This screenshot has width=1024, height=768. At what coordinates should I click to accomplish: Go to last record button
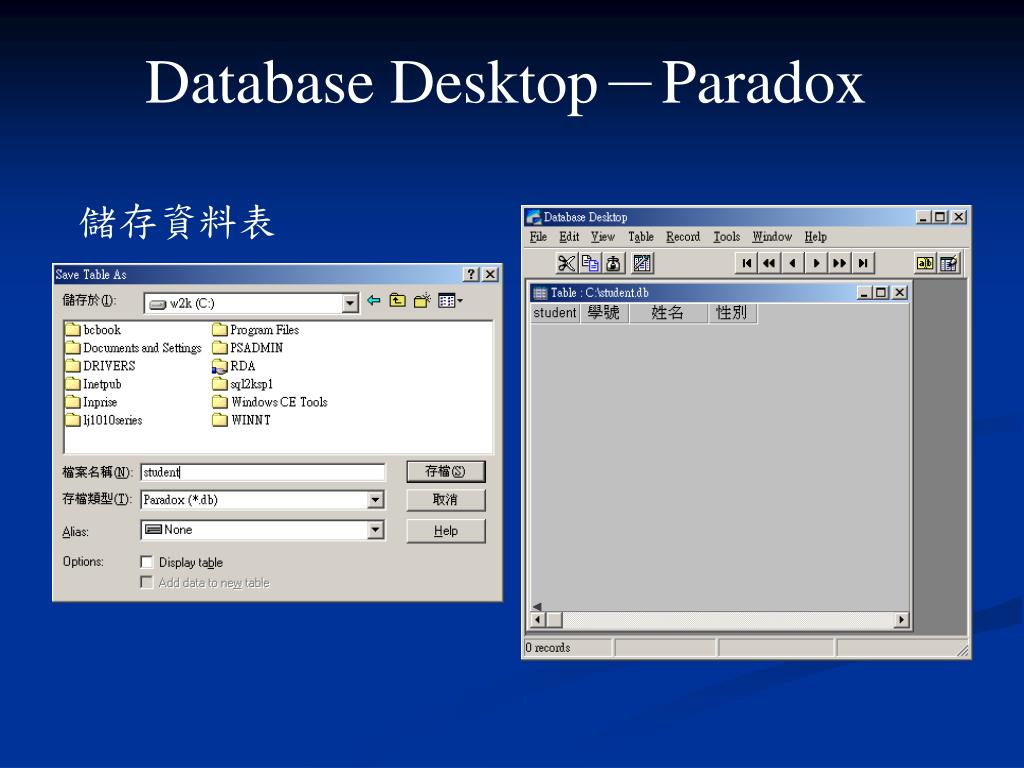click(863, 263)
